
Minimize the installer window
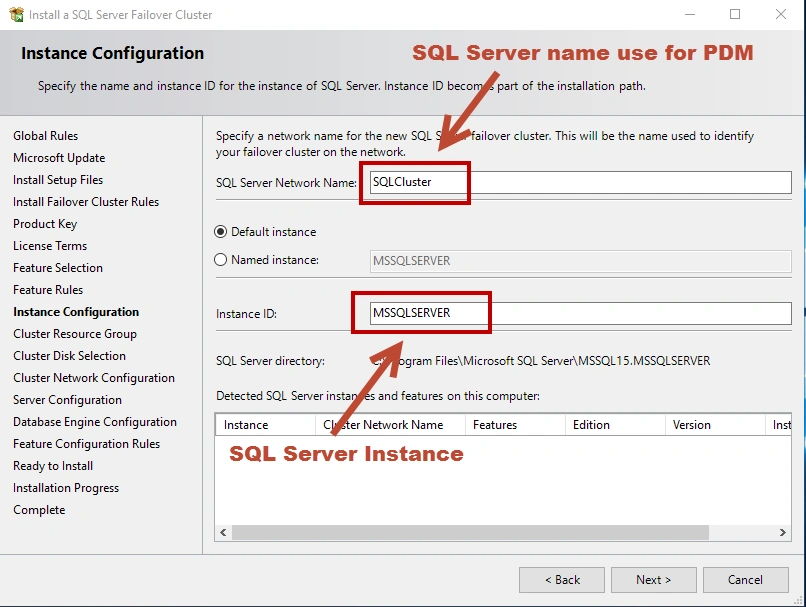tap(690, 14)
